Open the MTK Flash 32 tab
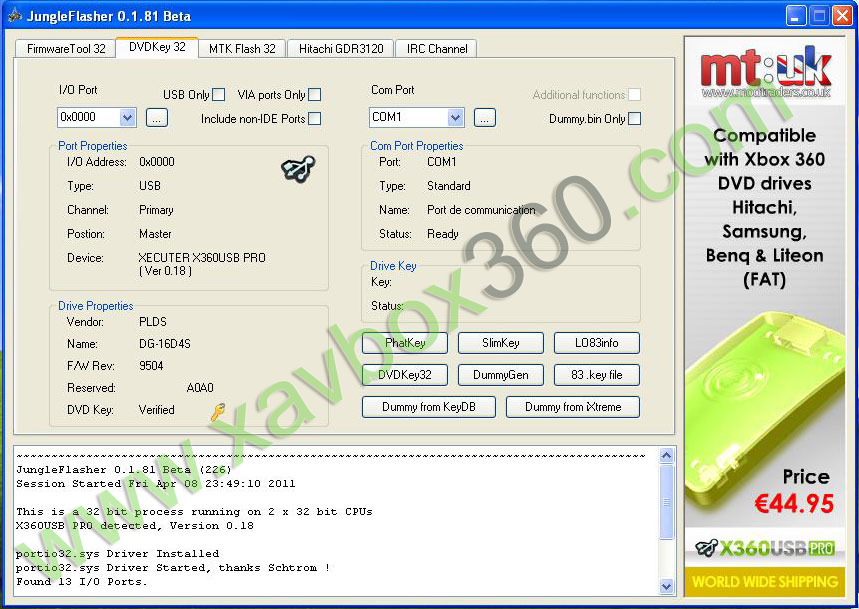The width and height of the screenshot is (859, 609). click(242, 49)
